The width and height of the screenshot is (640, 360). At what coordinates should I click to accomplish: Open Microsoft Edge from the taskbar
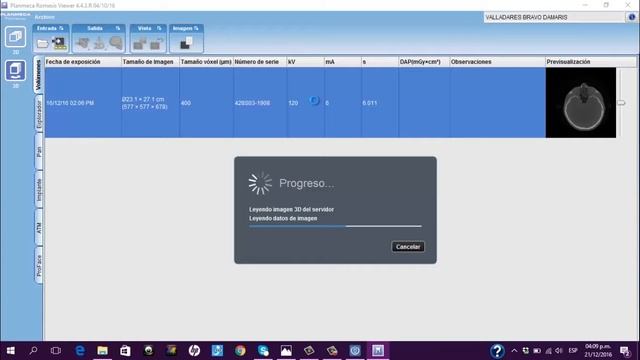(80, 351)
